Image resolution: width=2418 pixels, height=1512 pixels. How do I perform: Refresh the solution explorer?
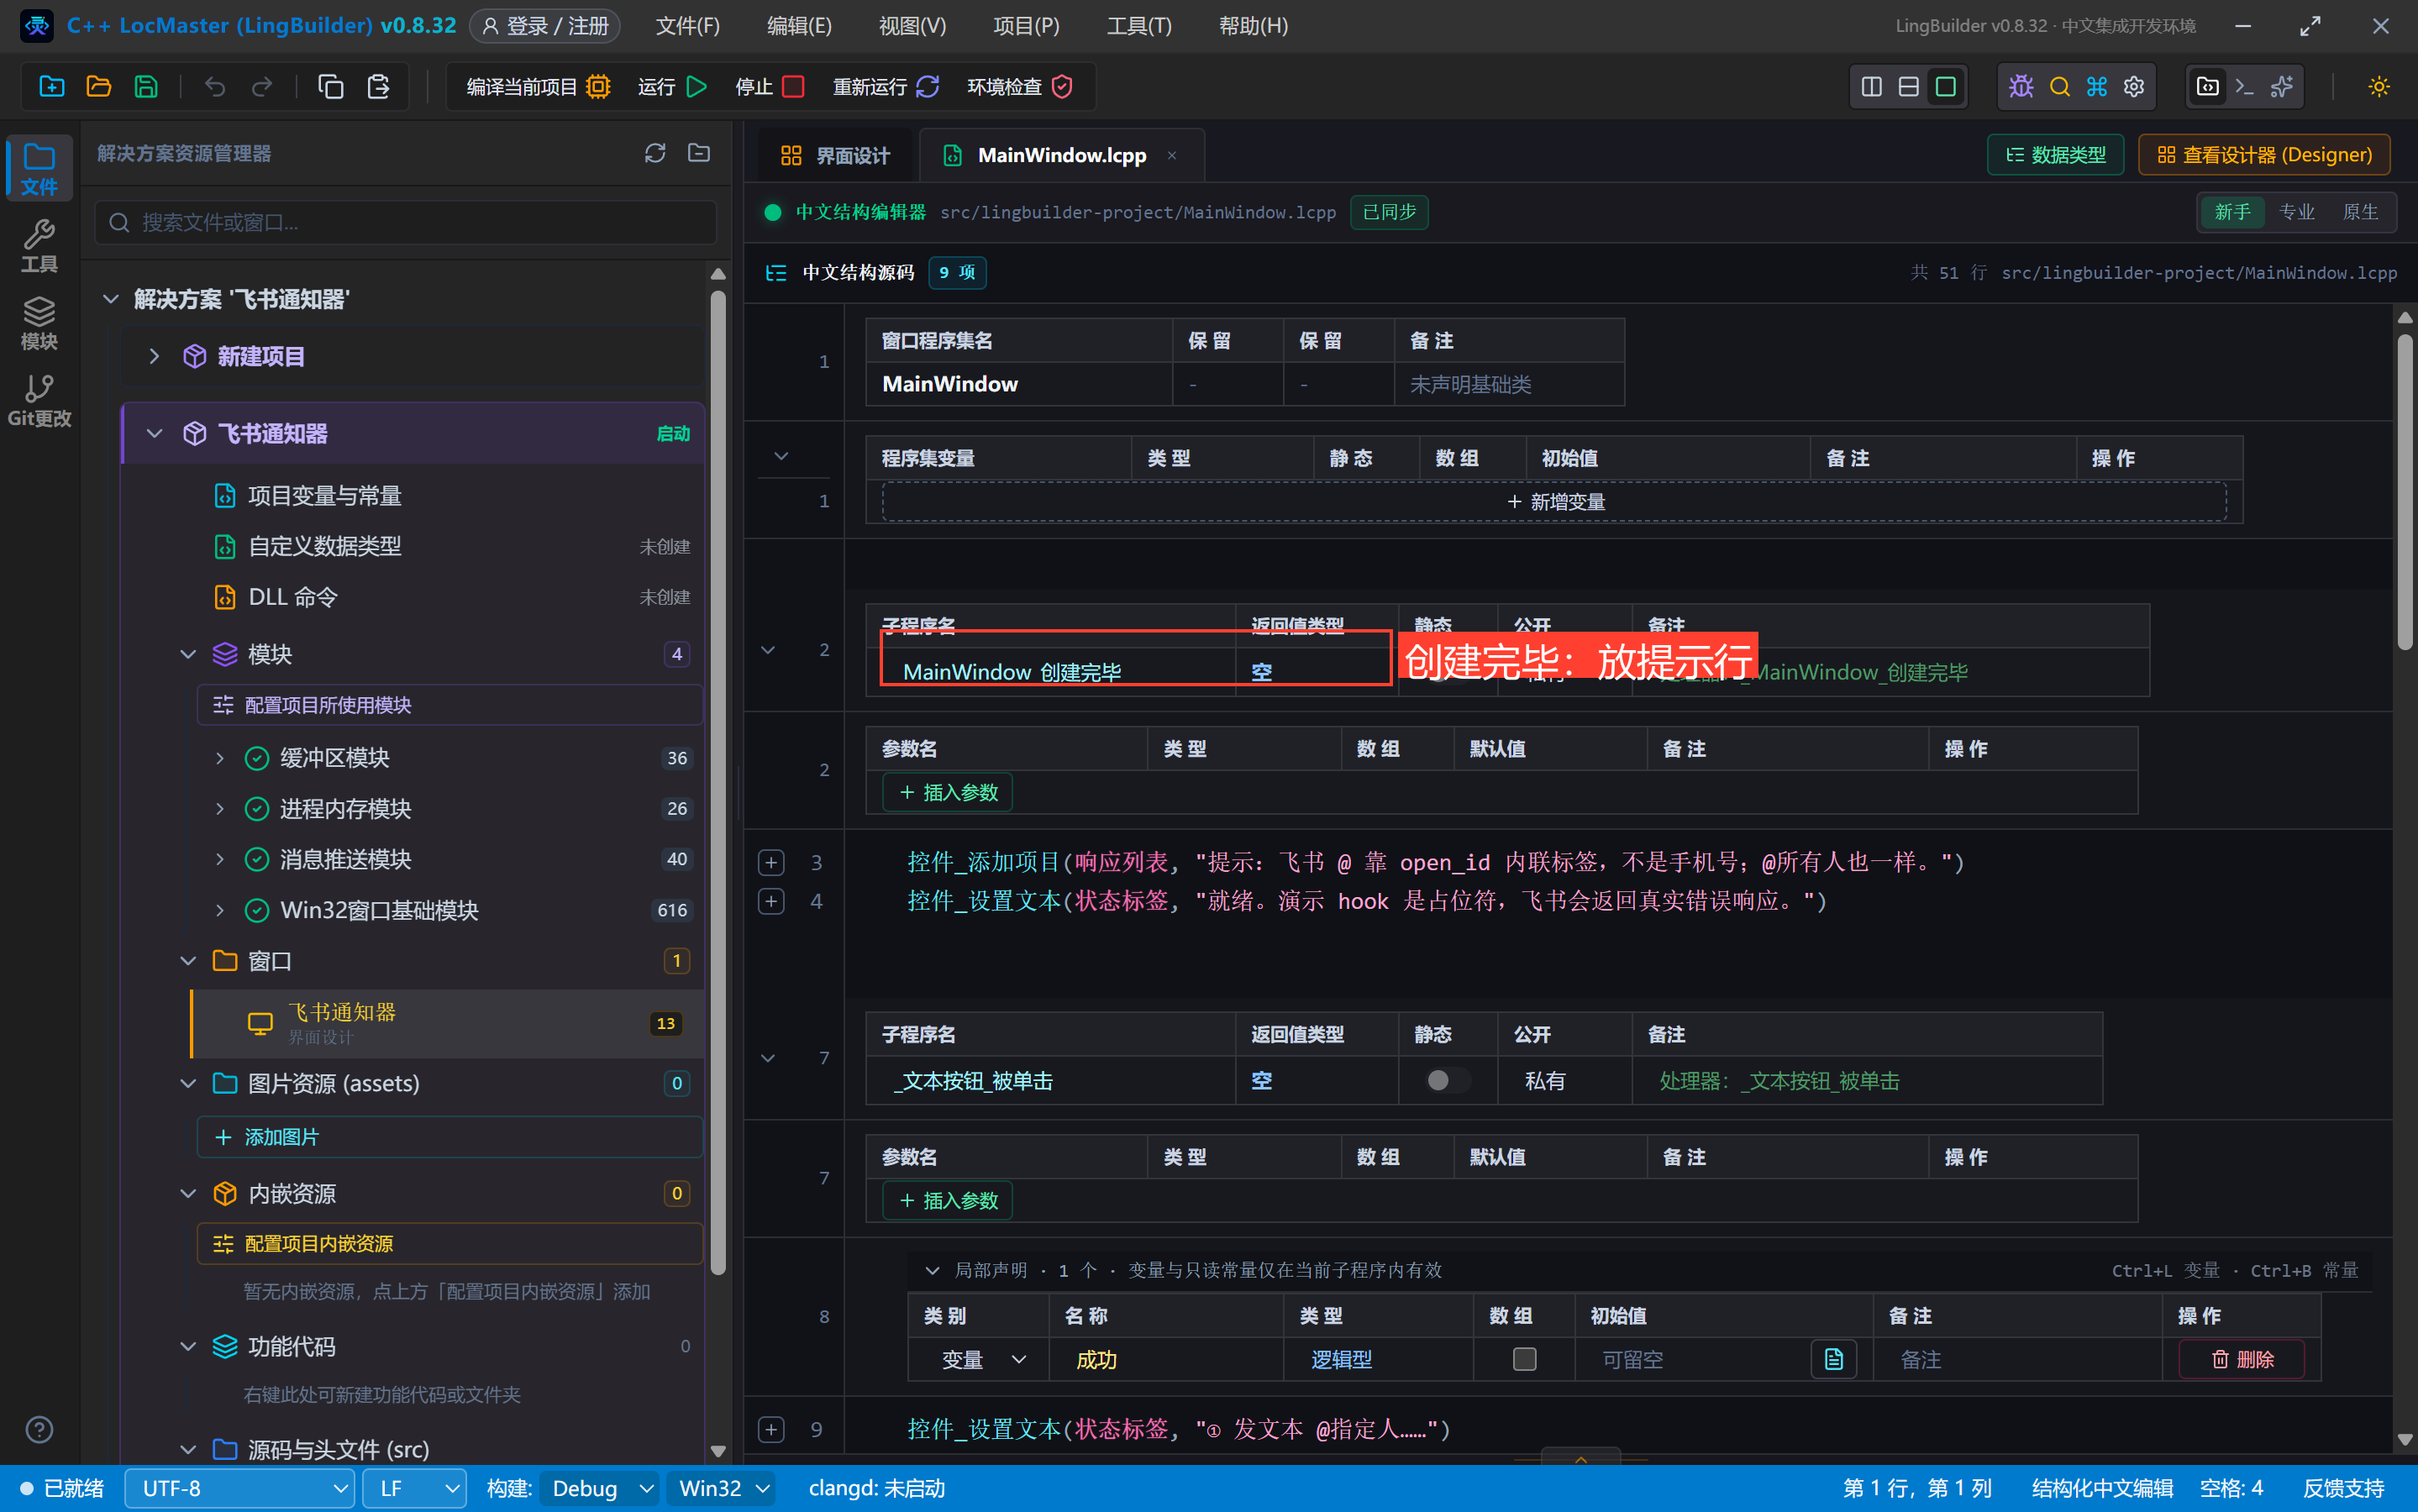point(655,153)
